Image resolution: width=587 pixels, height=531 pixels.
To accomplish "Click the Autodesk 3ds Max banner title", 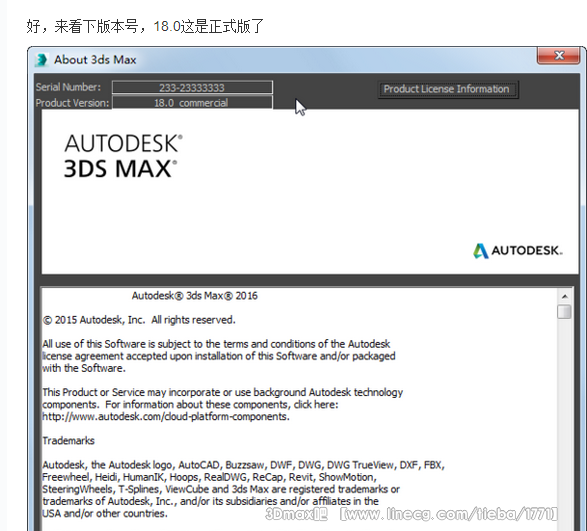I will point(123,156).
